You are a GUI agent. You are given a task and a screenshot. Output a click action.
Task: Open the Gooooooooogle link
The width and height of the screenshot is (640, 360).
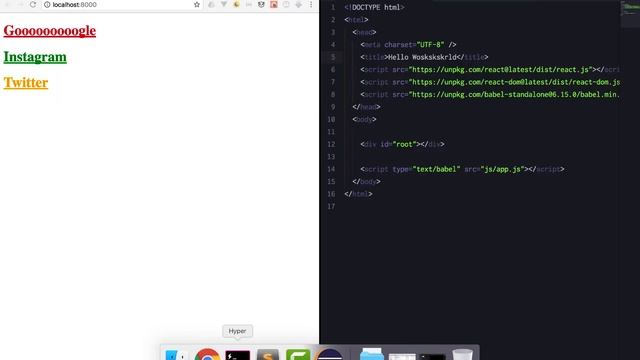click(50, 31)
